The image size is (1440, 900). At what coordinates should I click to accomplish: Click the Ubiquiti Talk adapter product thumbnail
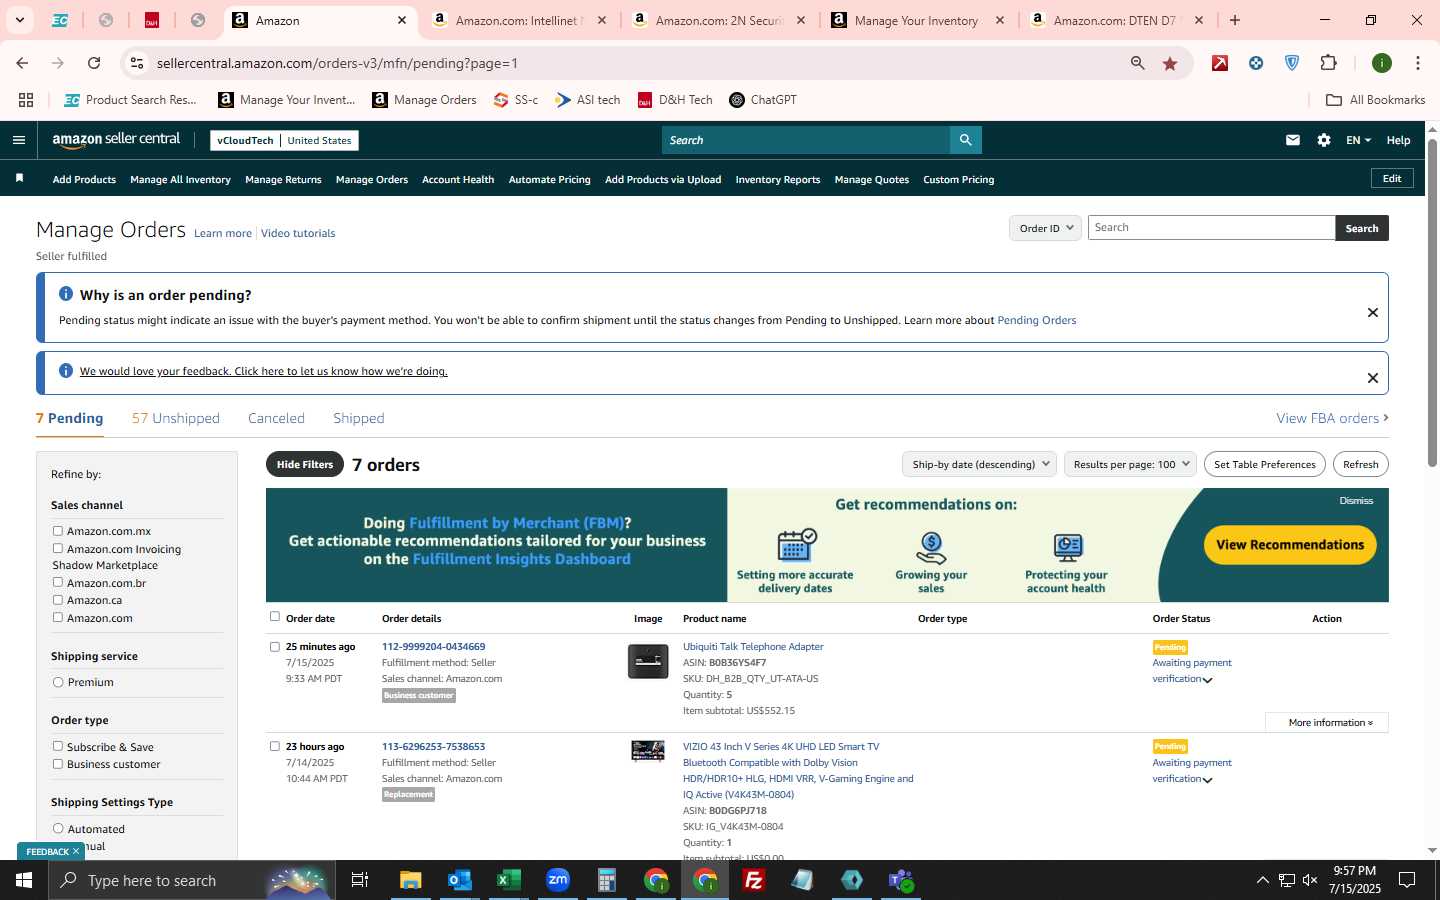(648, 661)
